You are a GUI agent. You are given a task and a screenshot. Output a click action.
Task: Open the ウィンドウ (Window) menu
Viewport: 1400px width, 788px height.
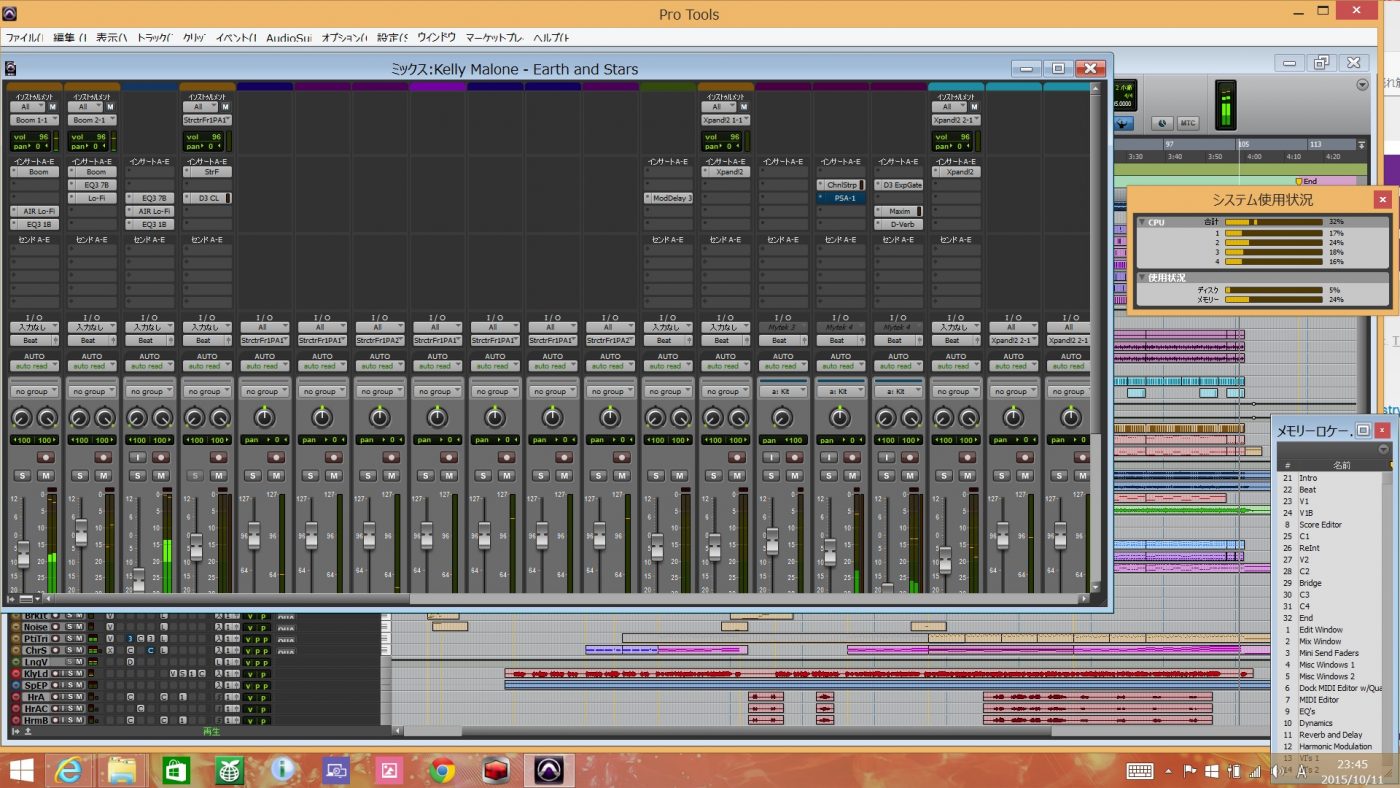click(437, 38)
